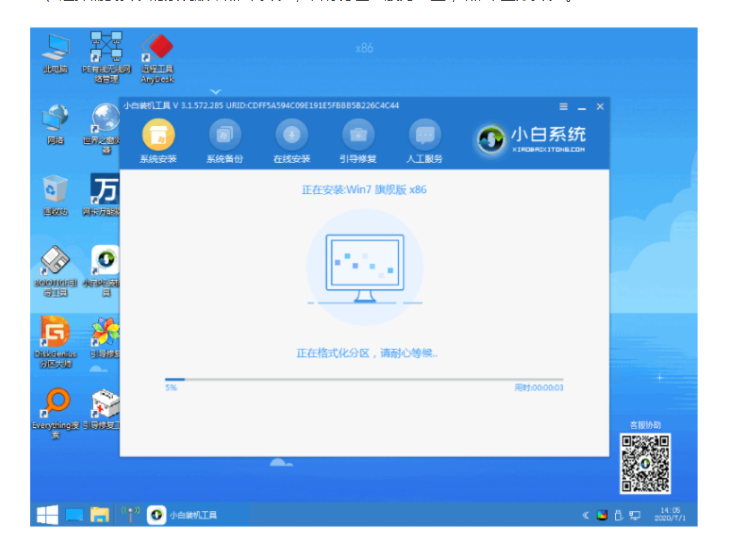This screenshot has width=731, height=540.
Task: Click 正在格式化分区 status text
Action: point(366,353)
